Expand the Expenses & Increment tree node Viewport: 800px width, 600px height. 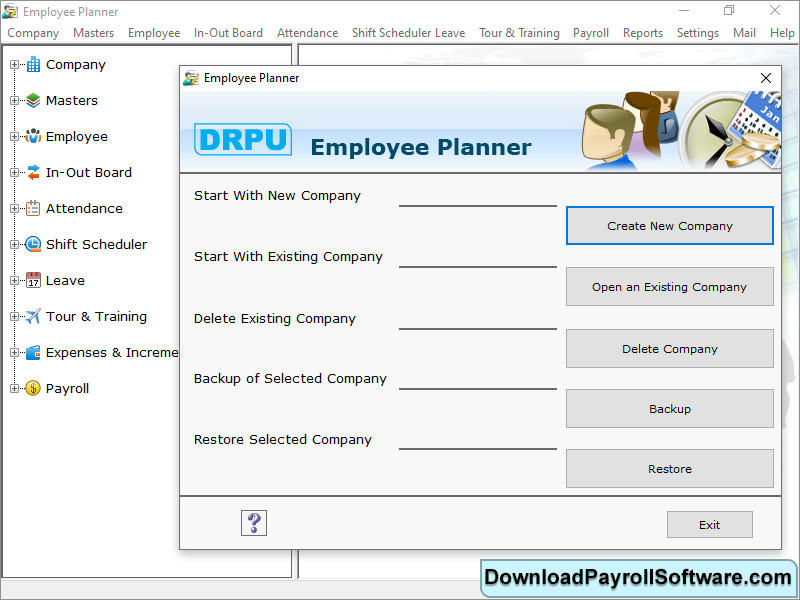click(14, 353)
